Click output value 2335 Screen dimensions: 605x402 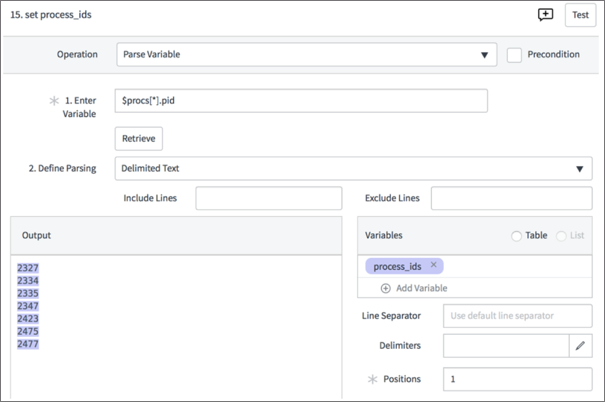28,293
